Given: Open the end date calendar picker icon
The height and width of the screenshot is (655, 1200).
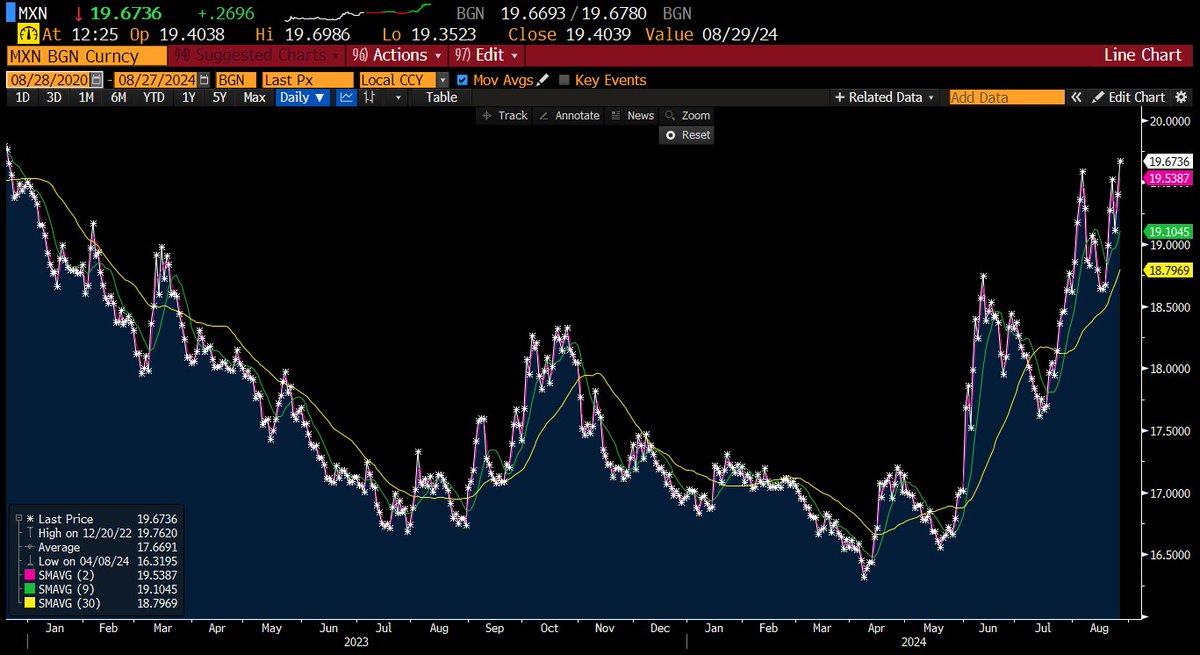Looking at the screenshot, I should tap(206, 80).
